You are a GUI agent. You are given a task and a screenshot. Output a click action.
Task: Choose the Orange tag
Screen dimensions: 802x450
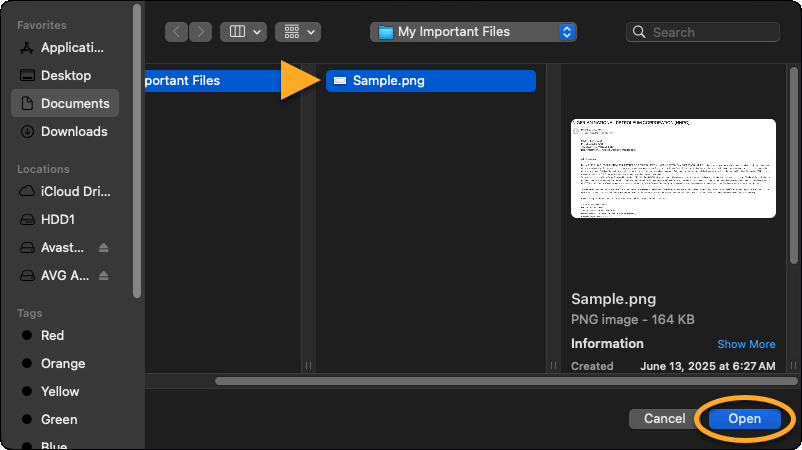[62, 363]
